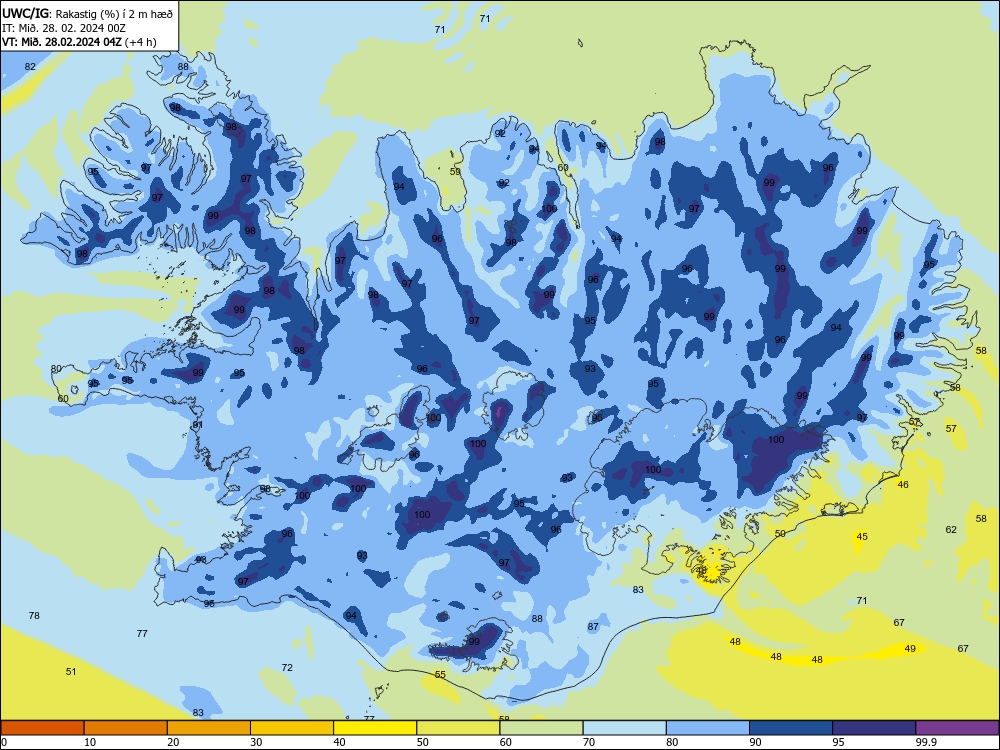1000x750 pixels.
Task: Select the '46' humidity value in yellow zone
Action: 903,485
